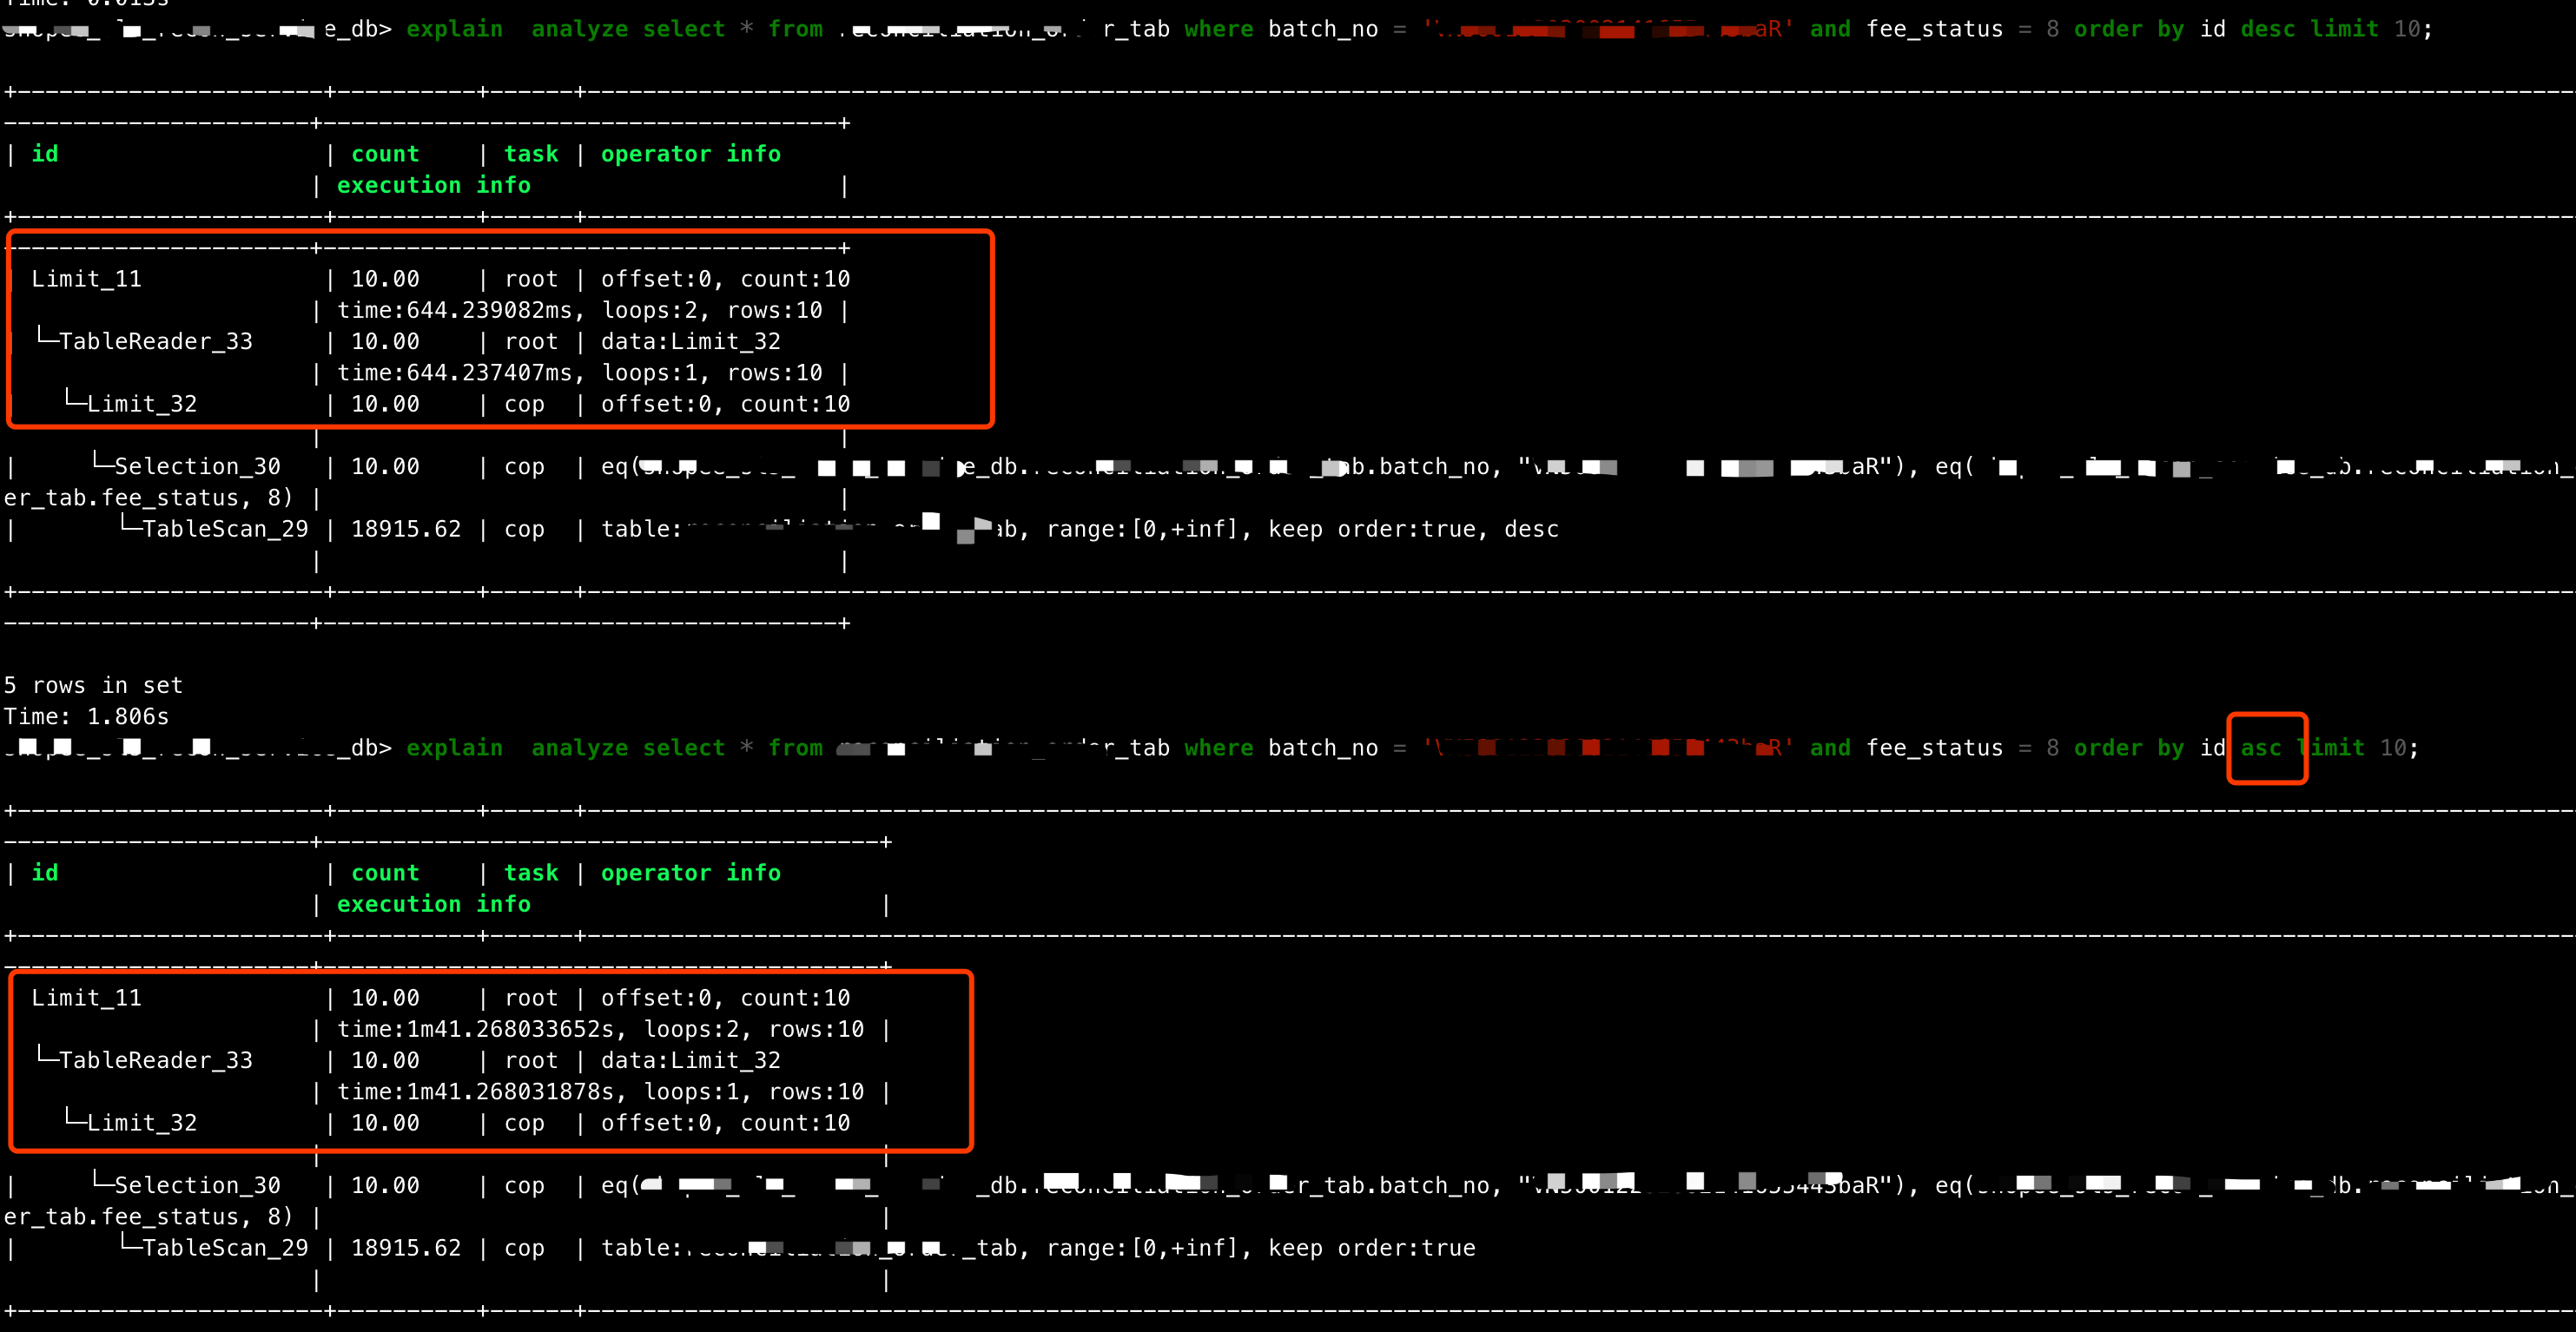Screen dimensions: 2576x1332
Task: Click the 'Time: 1.806s' output line
Action: point(86,717)
